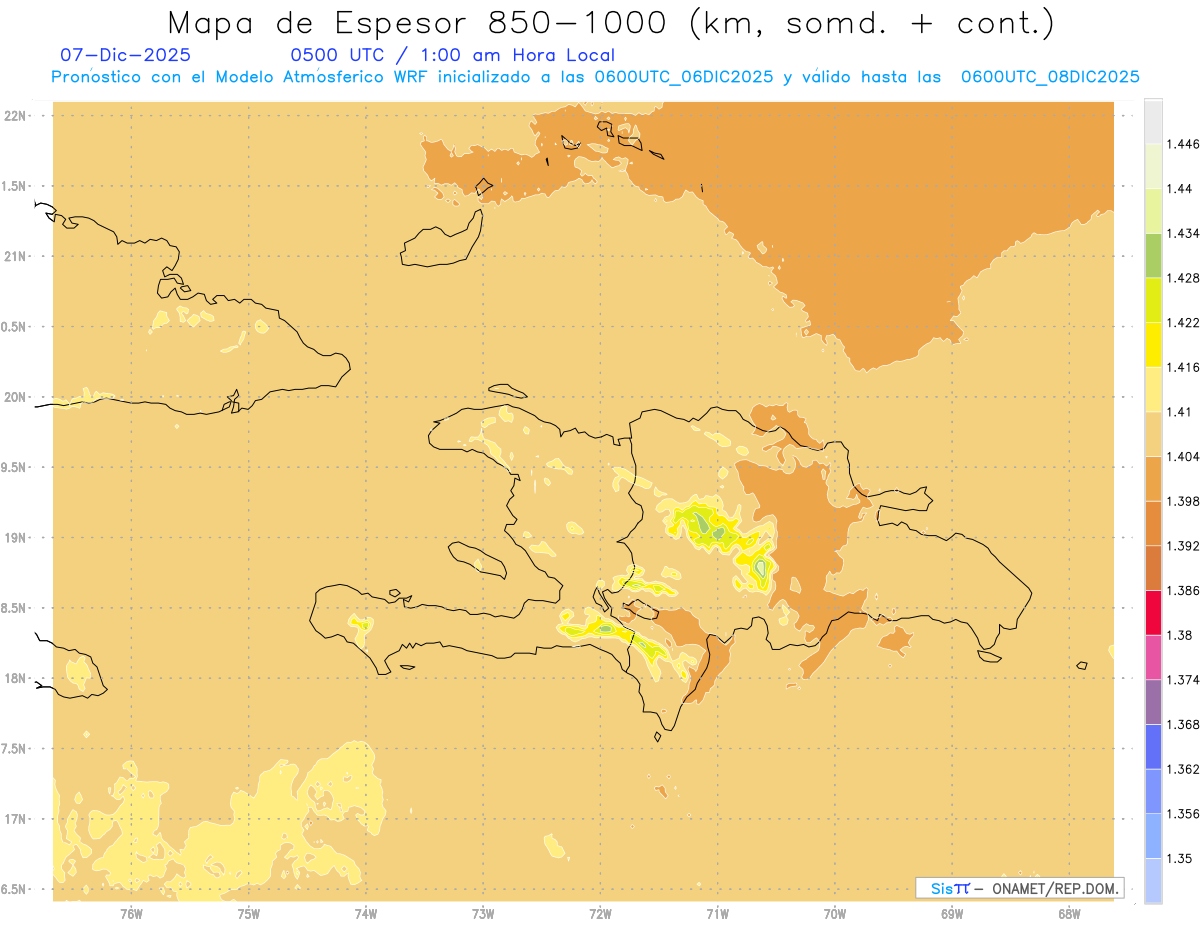Image resolution: width=1200 pixels, height=927 pixels.
Task: Click the legend value 1.41
Action: (x=1177, y=412)
